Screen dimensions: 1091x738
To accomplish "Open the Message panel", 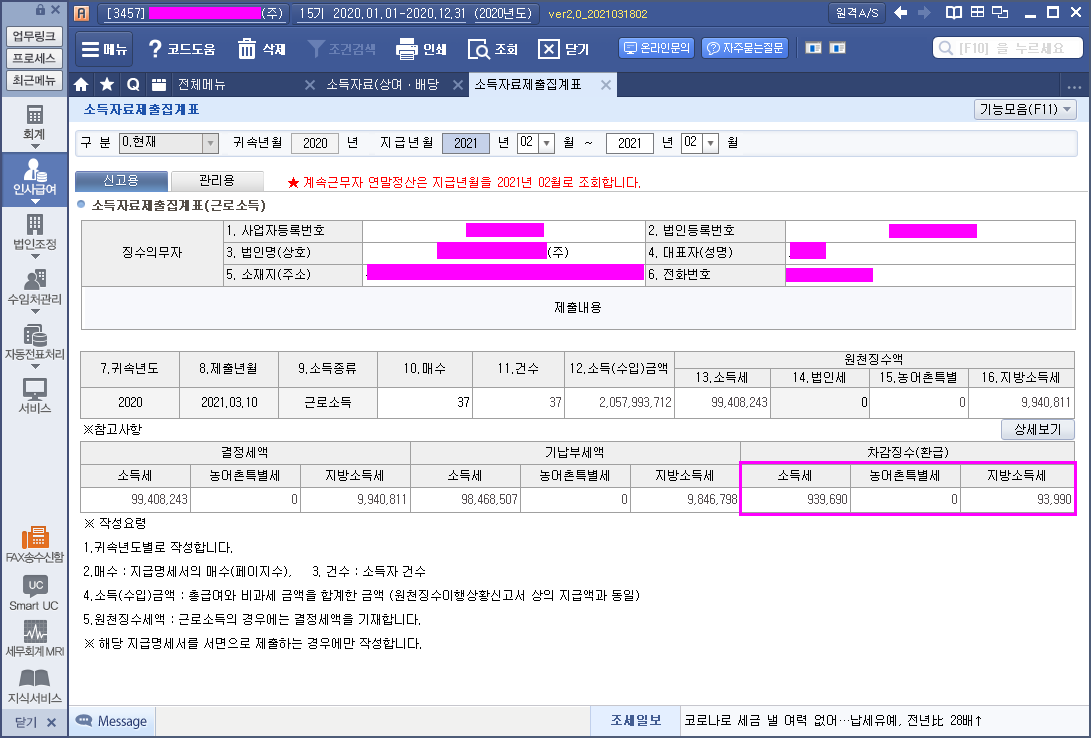I will click(x=112, y=721).
